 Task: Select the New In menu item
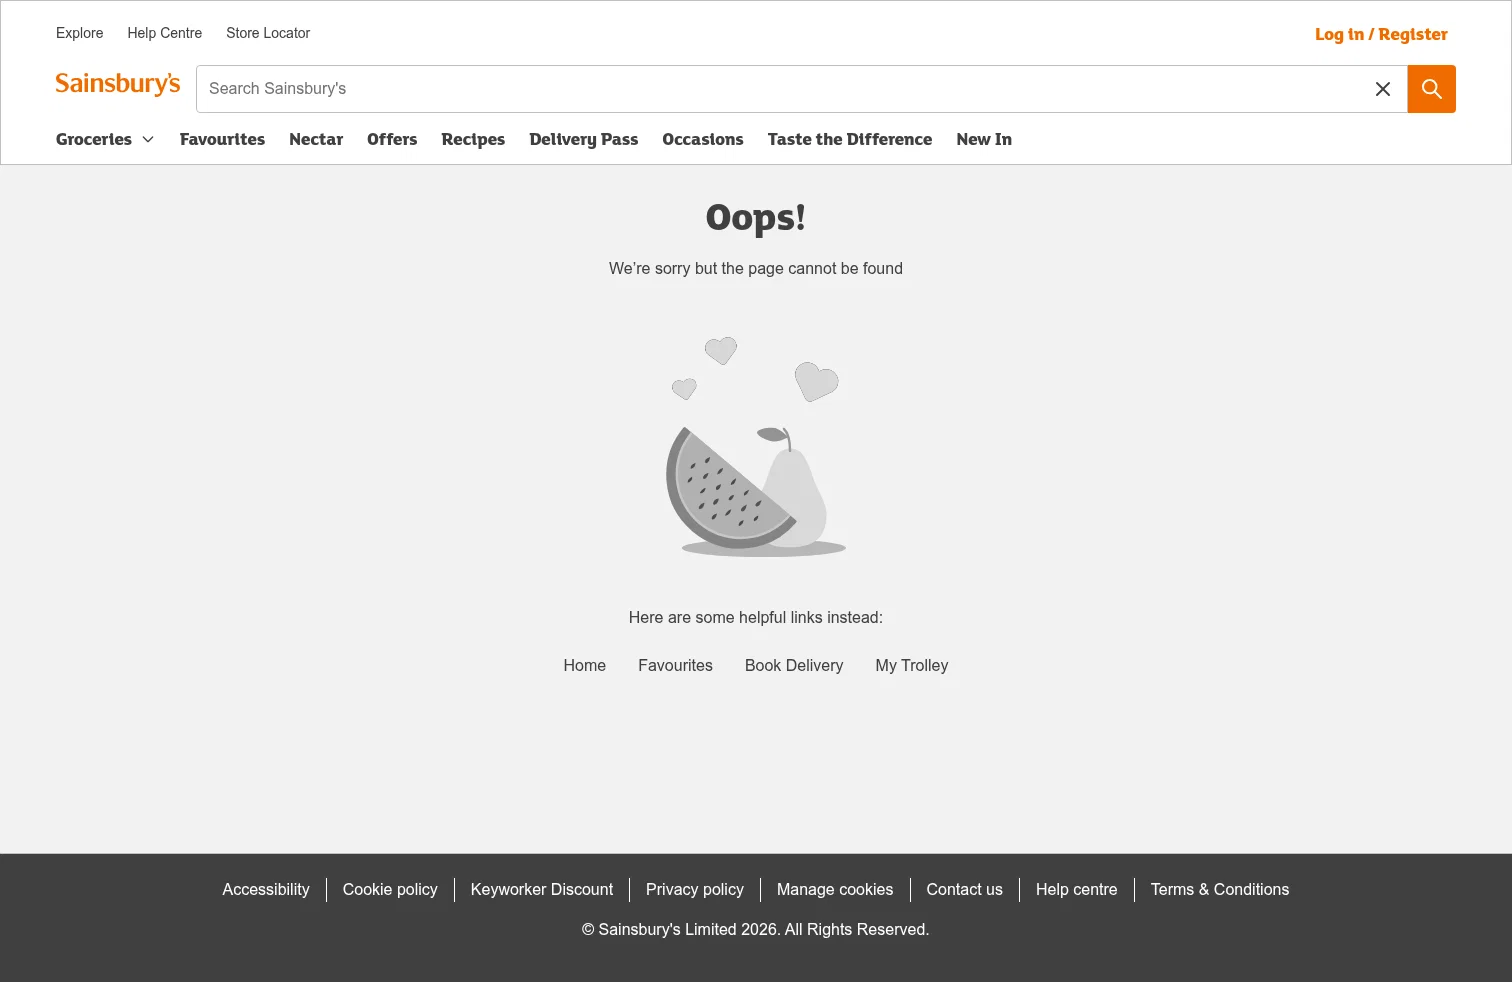click(x=984, y=139)
